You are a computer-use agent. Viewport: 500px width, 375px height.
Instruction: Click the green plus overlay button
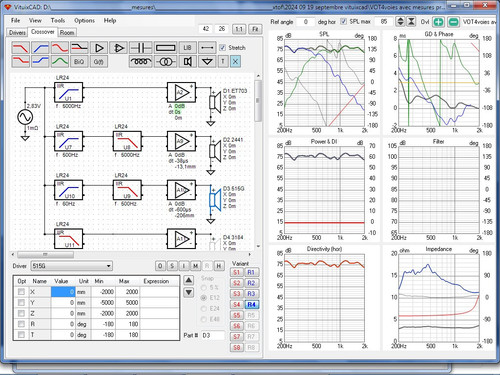click(x=439, y=22)
